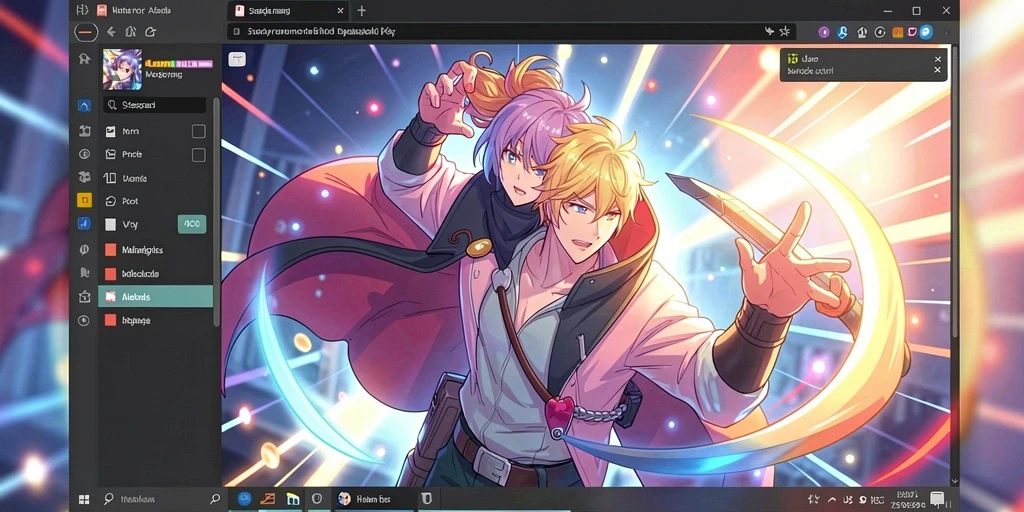Click the blue chart icon in left sidebar
Viewport: 1024px width, 512px height.
(84, 223)
